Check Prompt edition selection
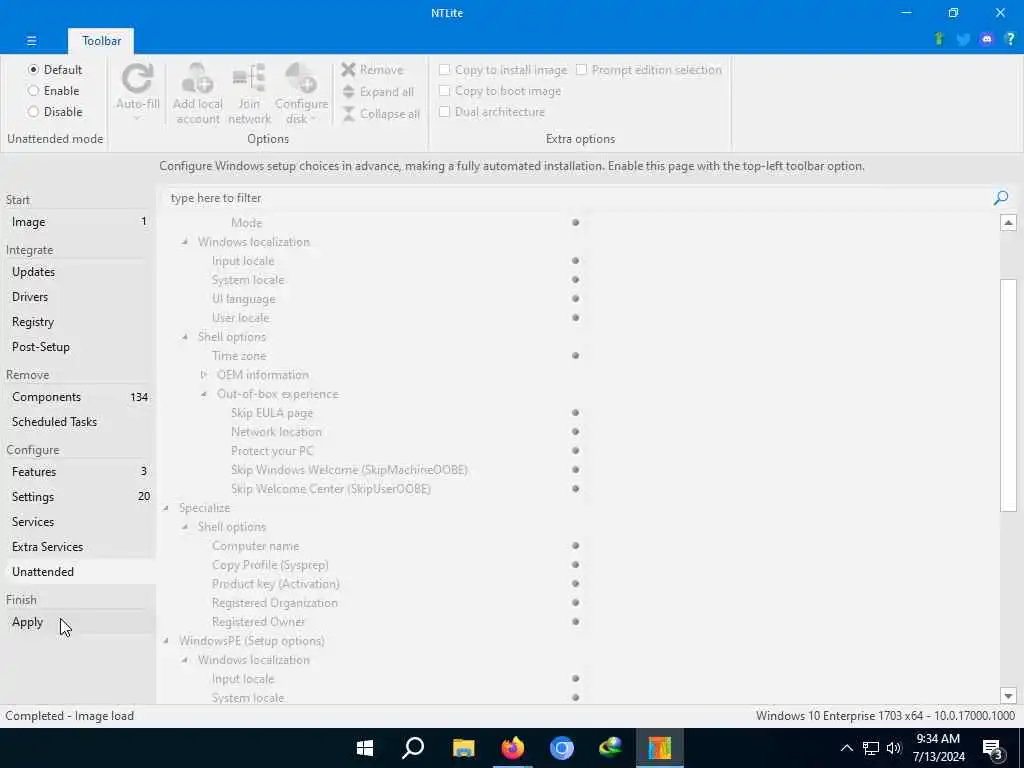Viewport: 1024px width, 768px height. [649, 70]
